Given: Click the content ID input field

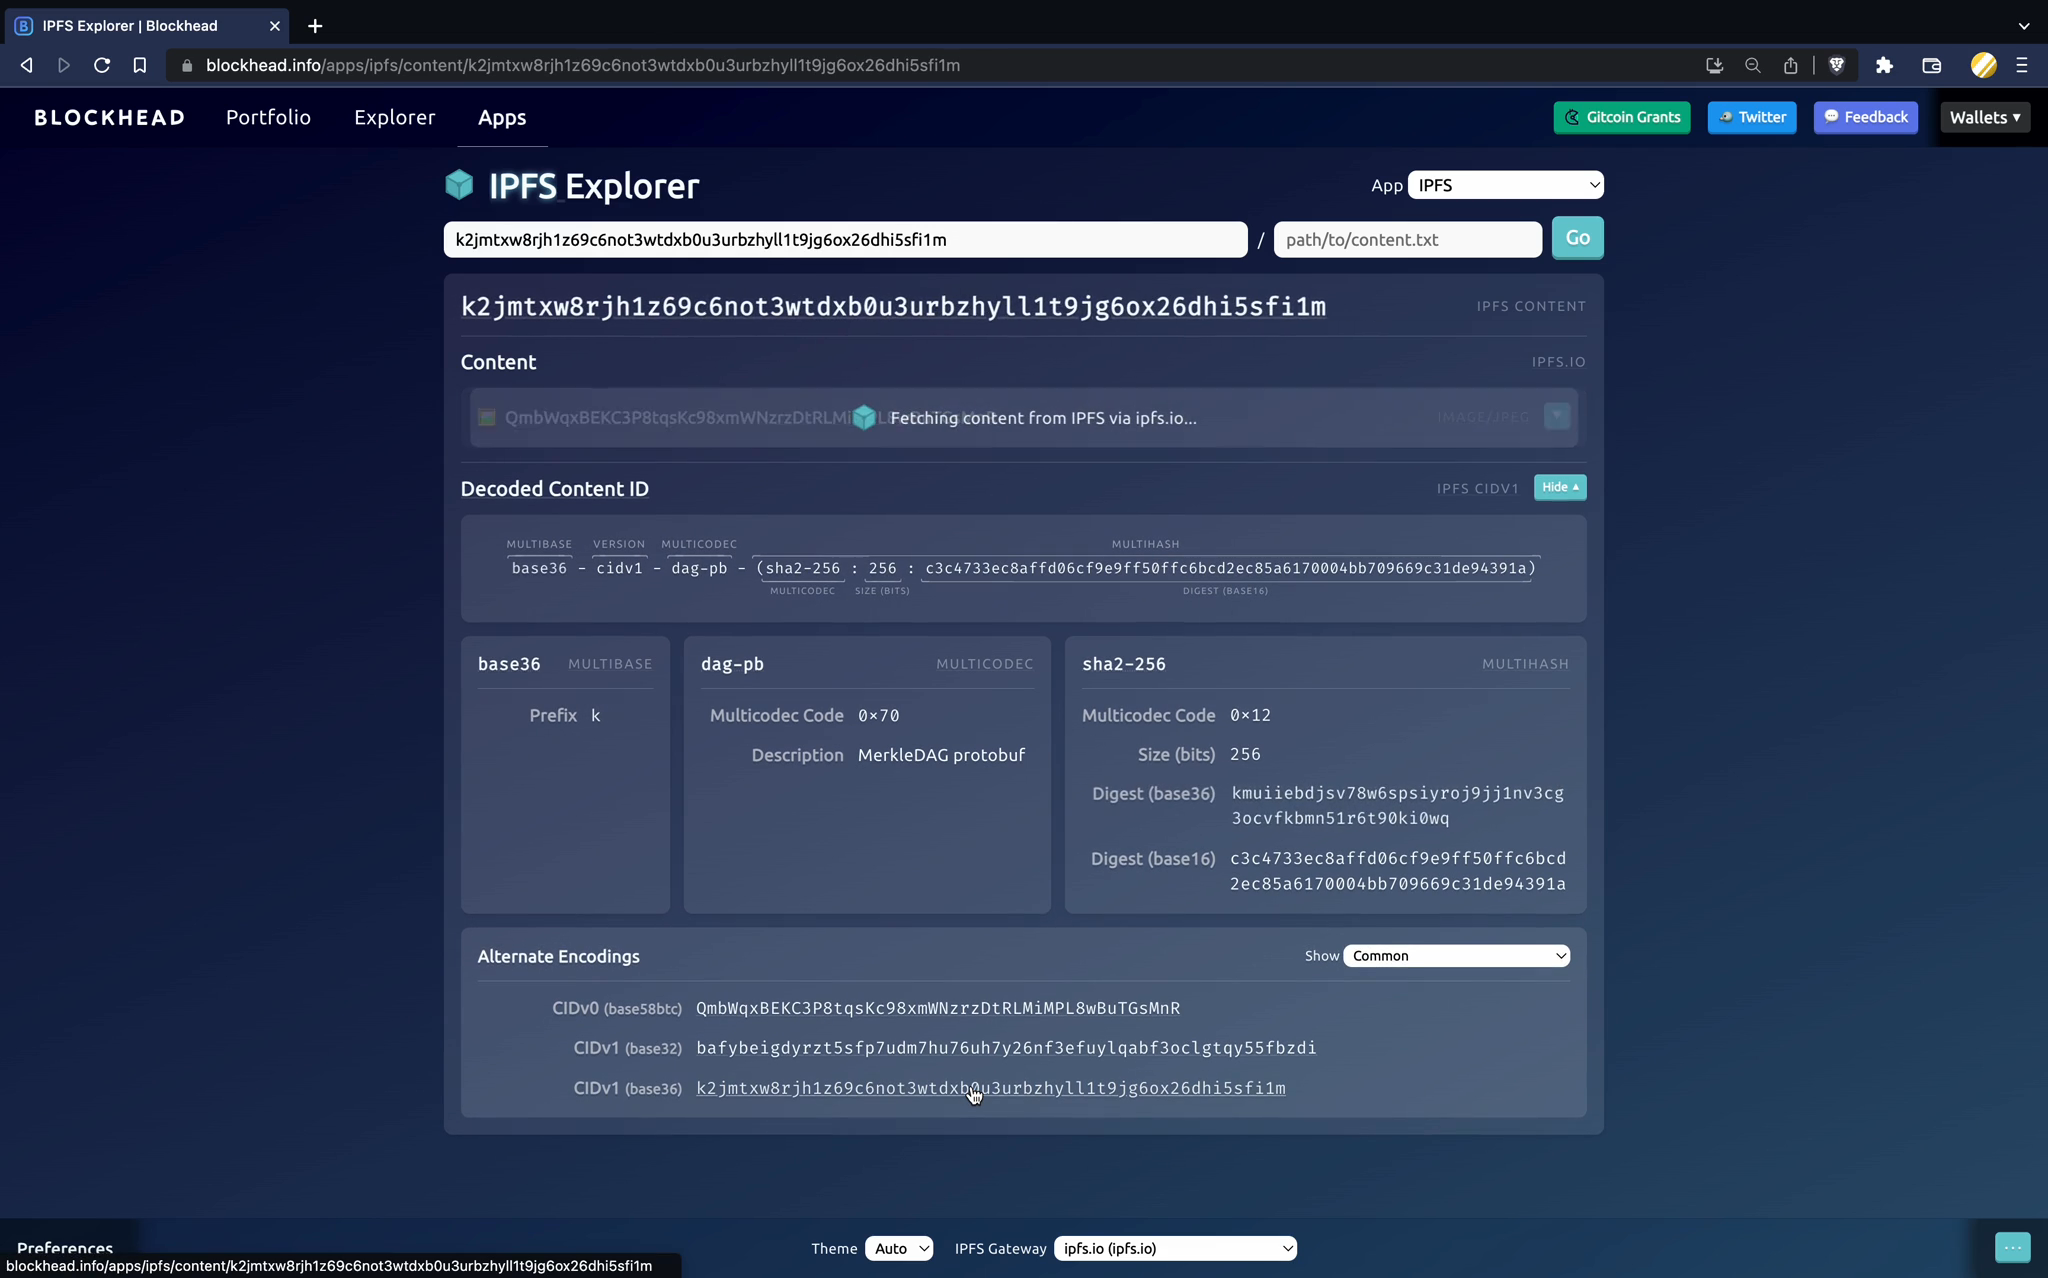Looking at the screenshot, I should pyautogui.click(x=845, y=240).
